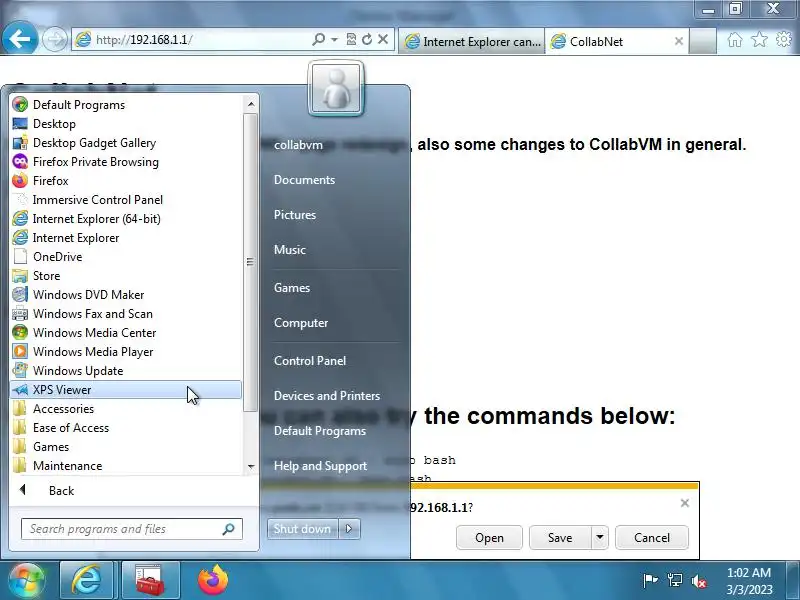Open the IE home page icon
The height and width of the screenshot is (600, 800).
coord(735,40)
